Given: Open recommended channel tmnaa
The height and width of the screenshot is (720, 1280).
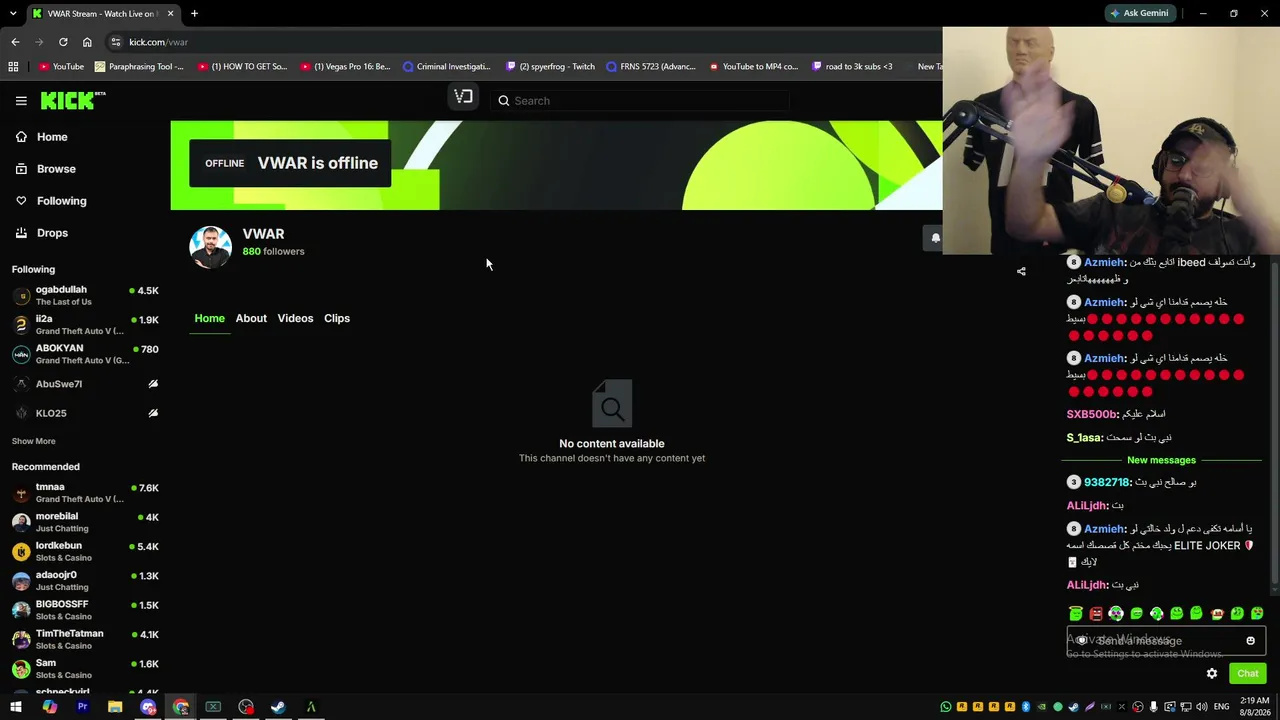Looking at the screenshot, I should pos(86,493).
